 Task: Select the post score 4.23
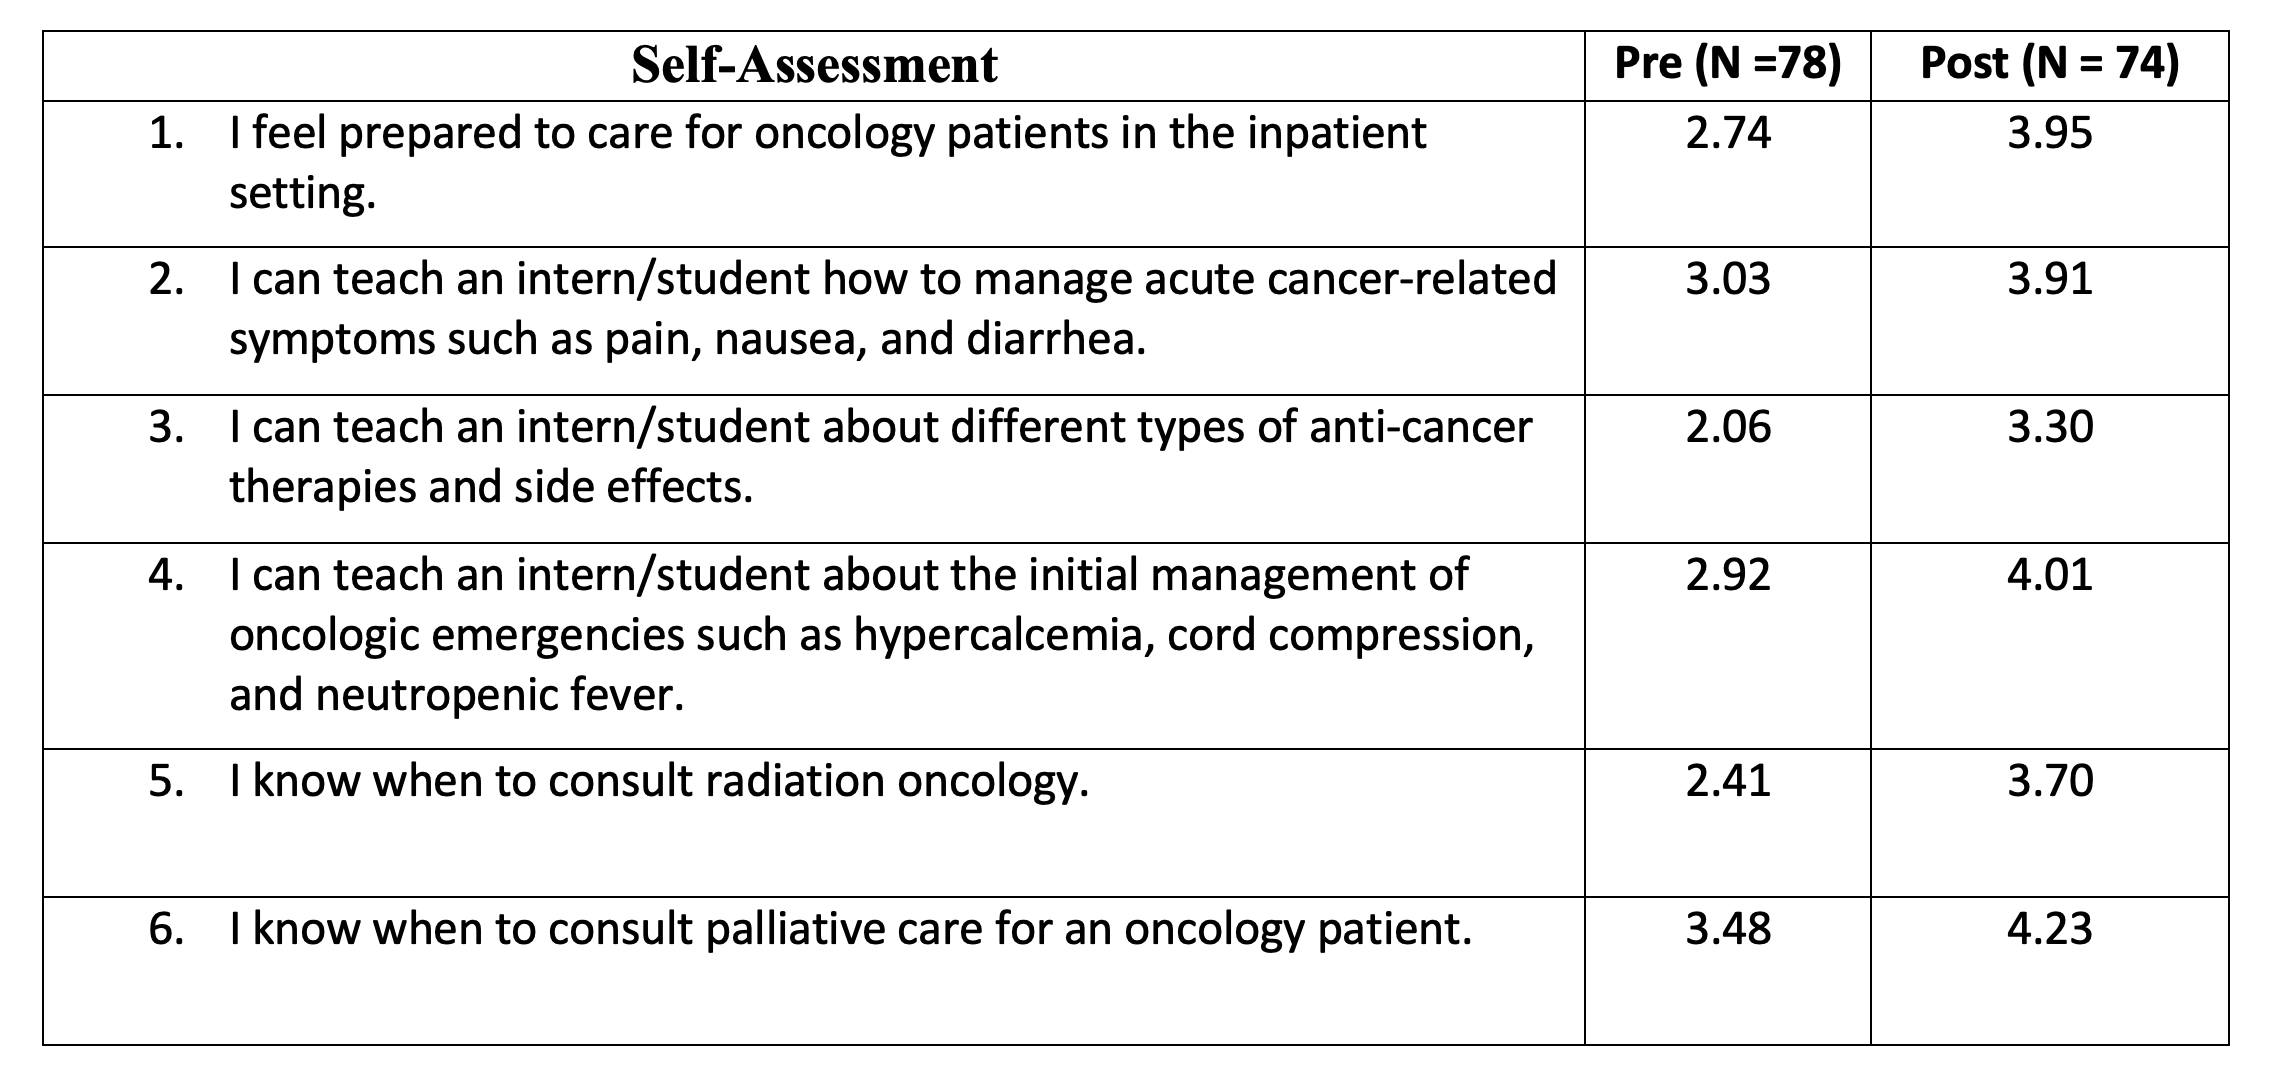pos(2049,929)
